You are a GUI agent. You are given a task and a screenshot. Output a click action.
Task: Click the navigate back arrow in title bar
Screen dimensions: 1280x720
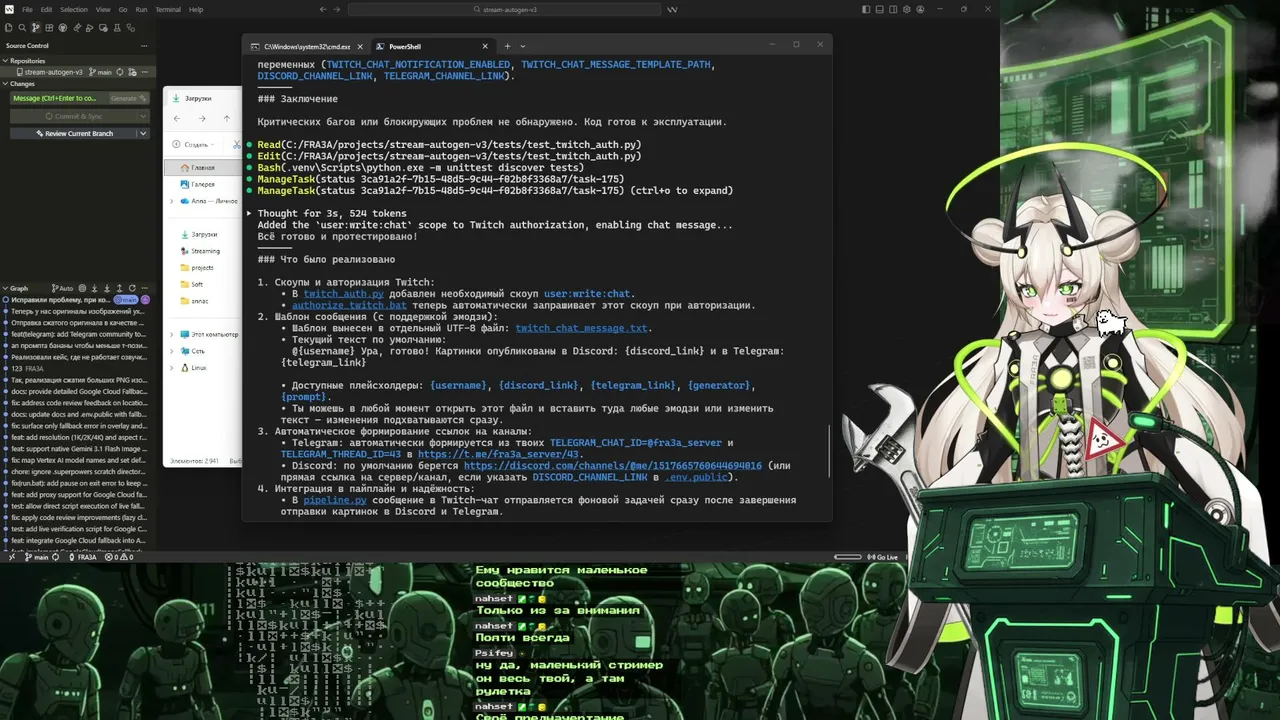pyautogui.click(x=323, y=9)
